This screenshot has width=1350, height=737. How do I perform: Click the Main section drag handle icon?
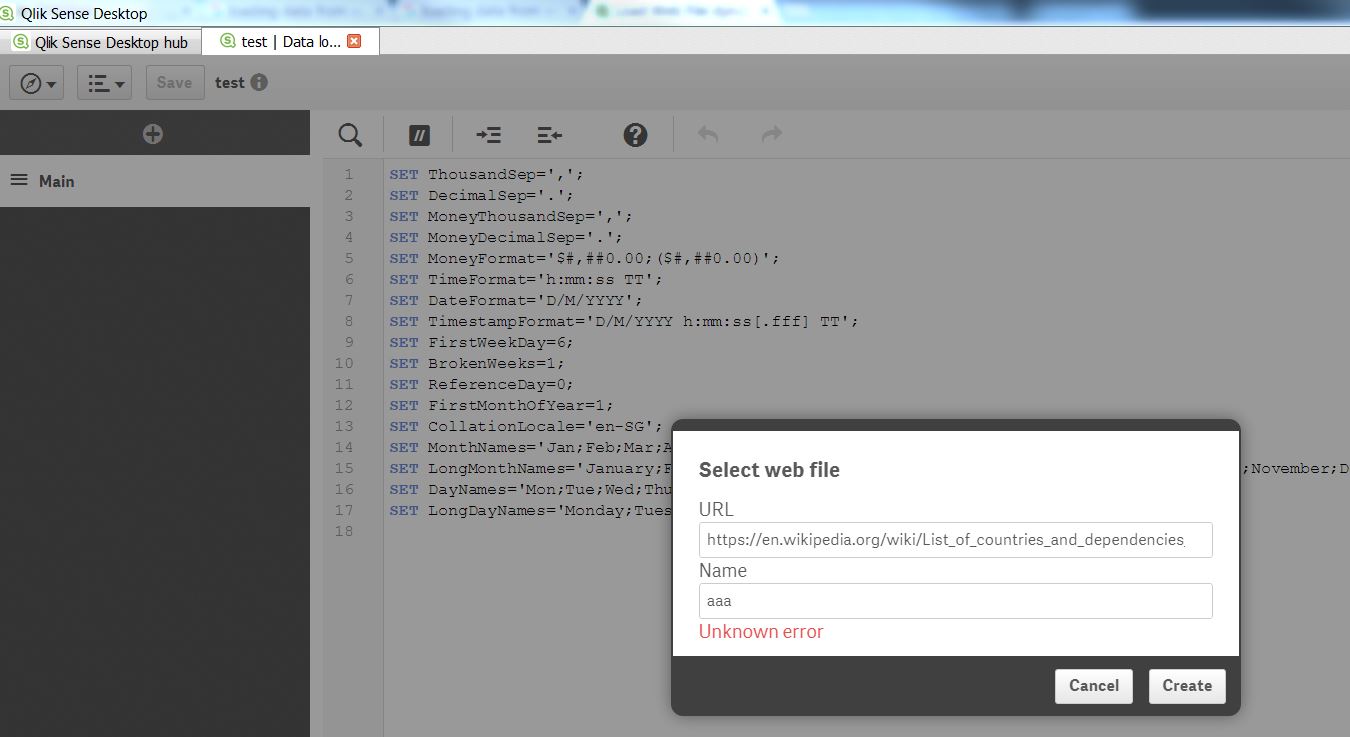coord(19,180)
